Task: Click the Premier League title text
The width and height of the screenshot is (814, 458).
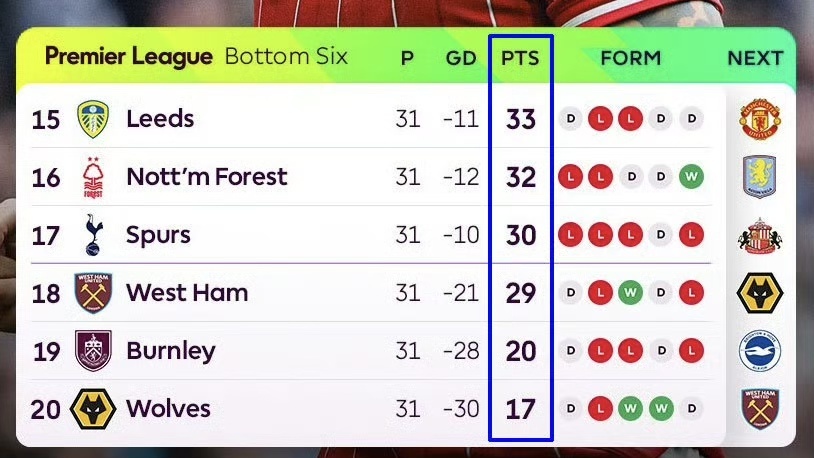Action: click(x=129, y=56)
